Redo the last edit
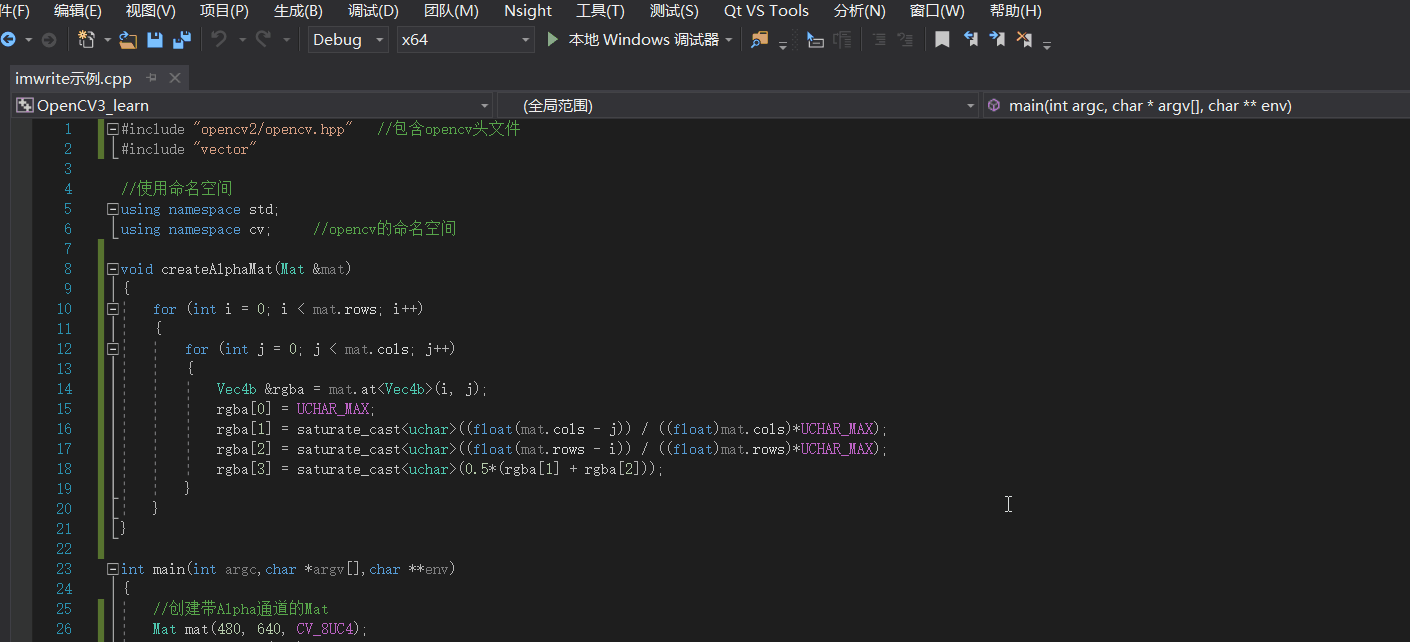The height and width of the screenshot is (642, 1410). 262,40
